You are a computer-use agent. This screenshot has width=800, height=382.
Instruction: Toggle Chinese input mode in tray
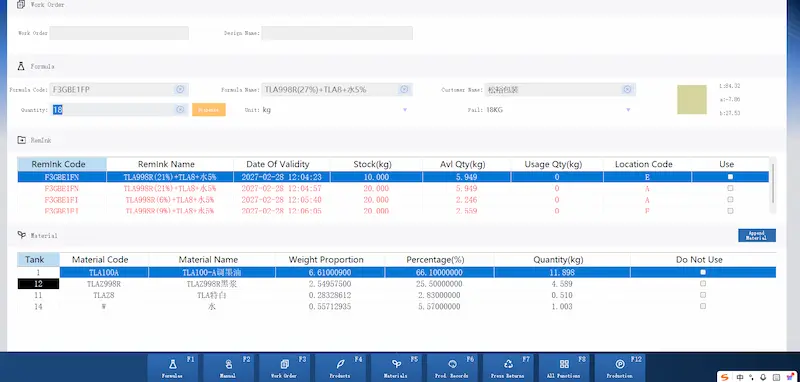coord(740,377)
